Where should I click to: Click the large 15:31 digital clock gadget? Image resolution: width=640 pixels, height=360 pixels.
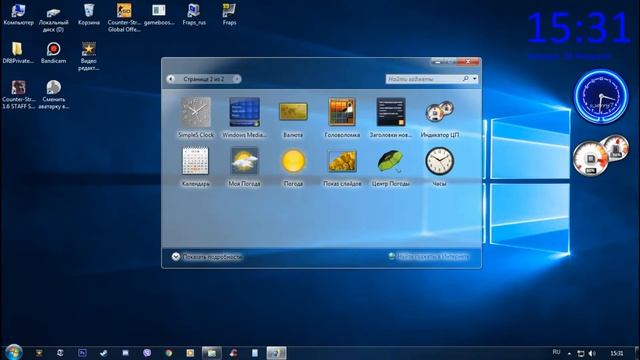click(x=579, y=28)
